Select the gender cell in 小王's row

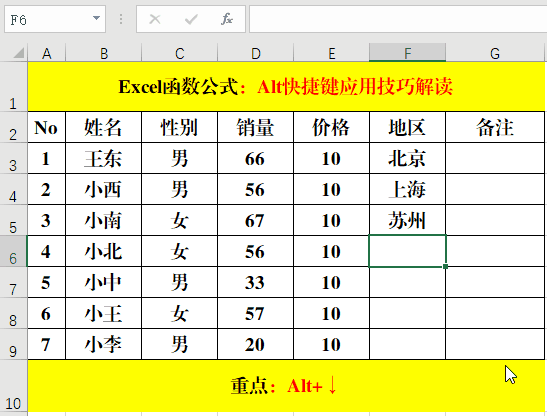point(180,313)
